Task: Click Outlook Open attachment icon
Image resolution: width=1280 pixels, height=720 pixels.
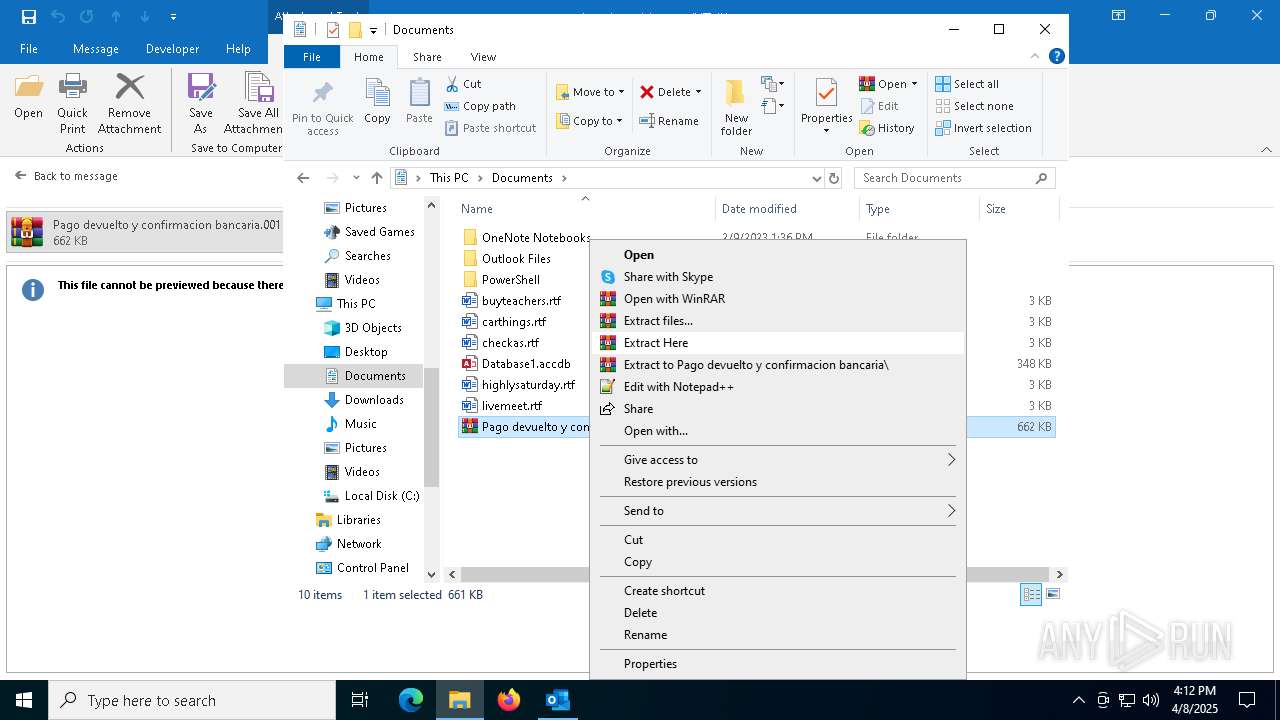Action: 28,98
